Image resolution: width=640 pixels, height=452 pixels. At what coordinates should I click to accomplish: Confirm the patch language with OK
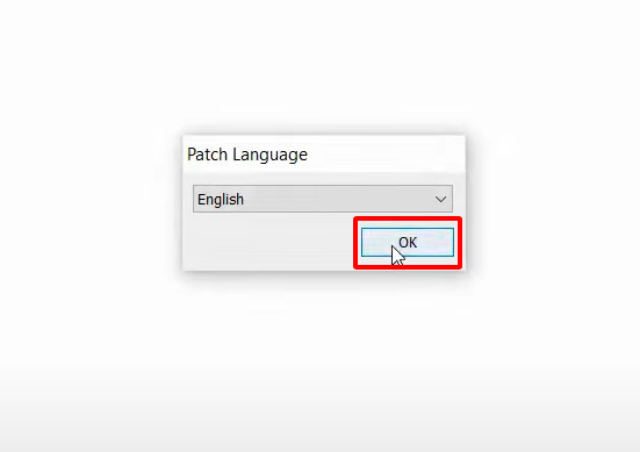tap(407, 243)
